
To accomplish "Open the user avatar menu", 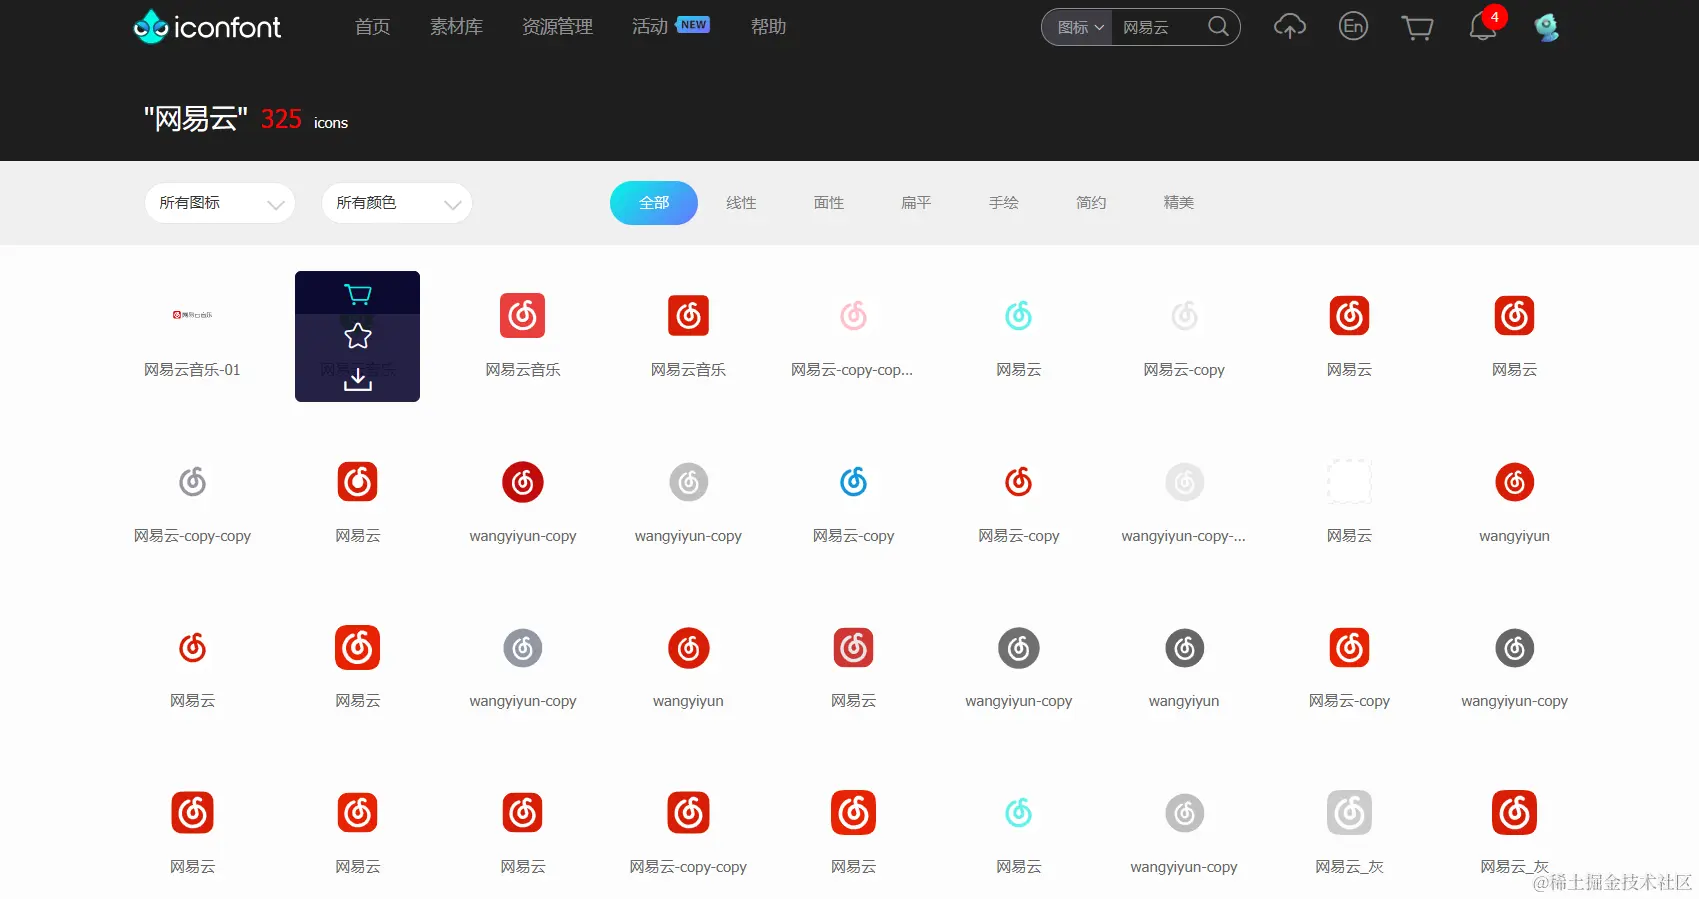I will (x=1546, y=27).
